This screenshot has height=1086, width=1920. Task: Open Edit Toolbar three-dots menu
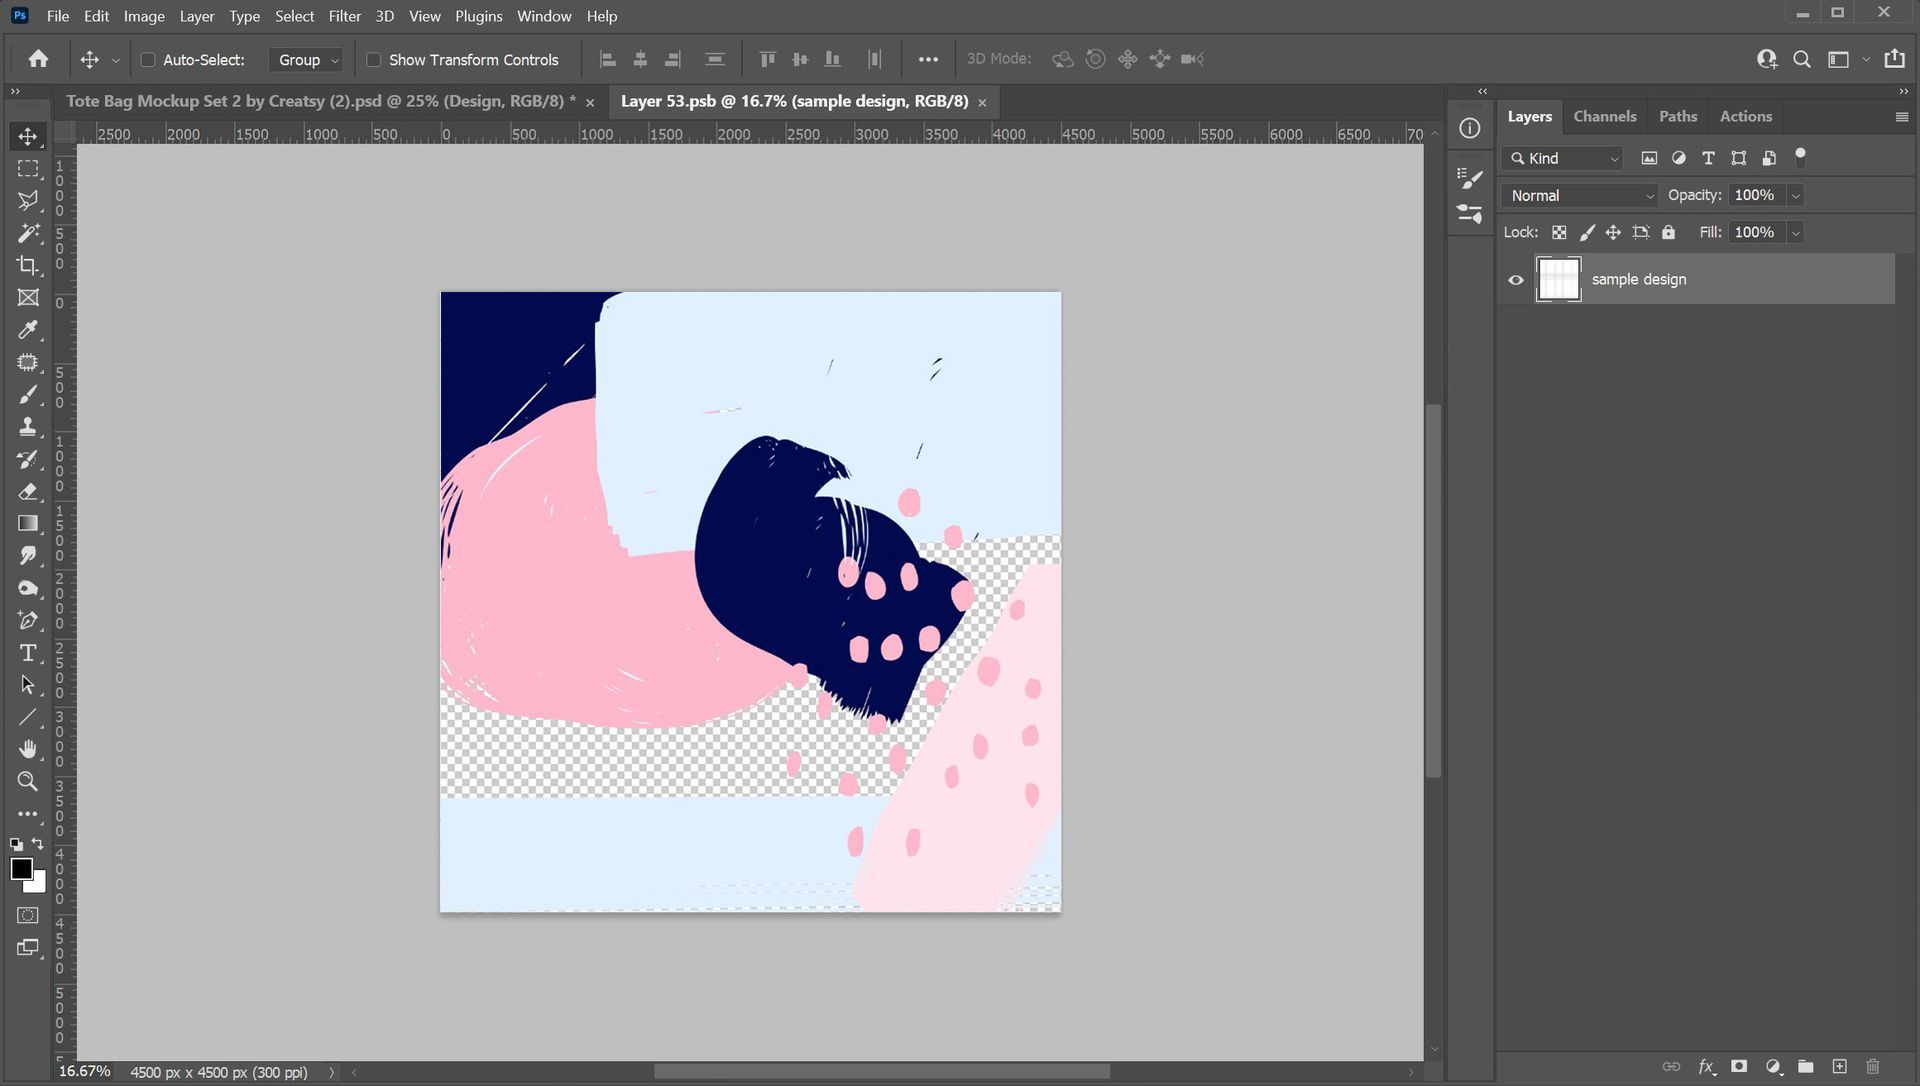28,814
